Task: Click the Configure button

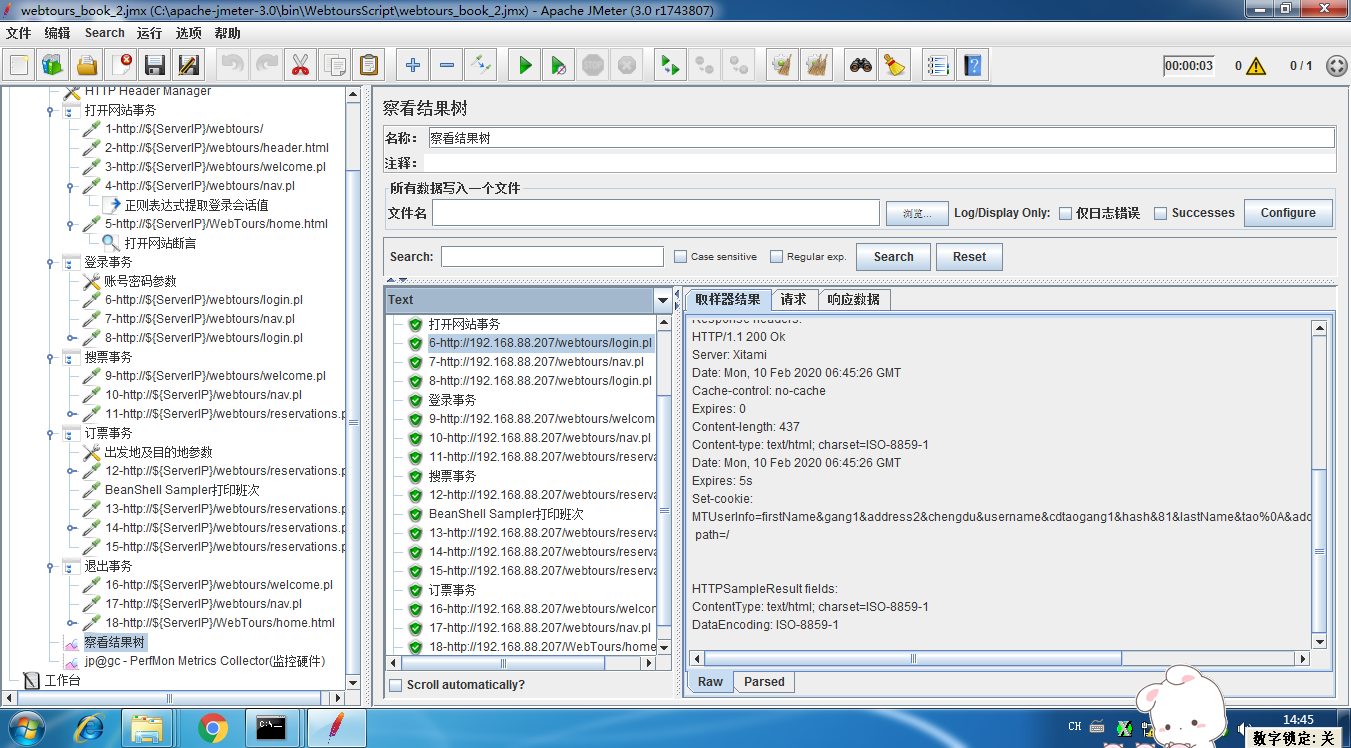Action: (1288, 213)
